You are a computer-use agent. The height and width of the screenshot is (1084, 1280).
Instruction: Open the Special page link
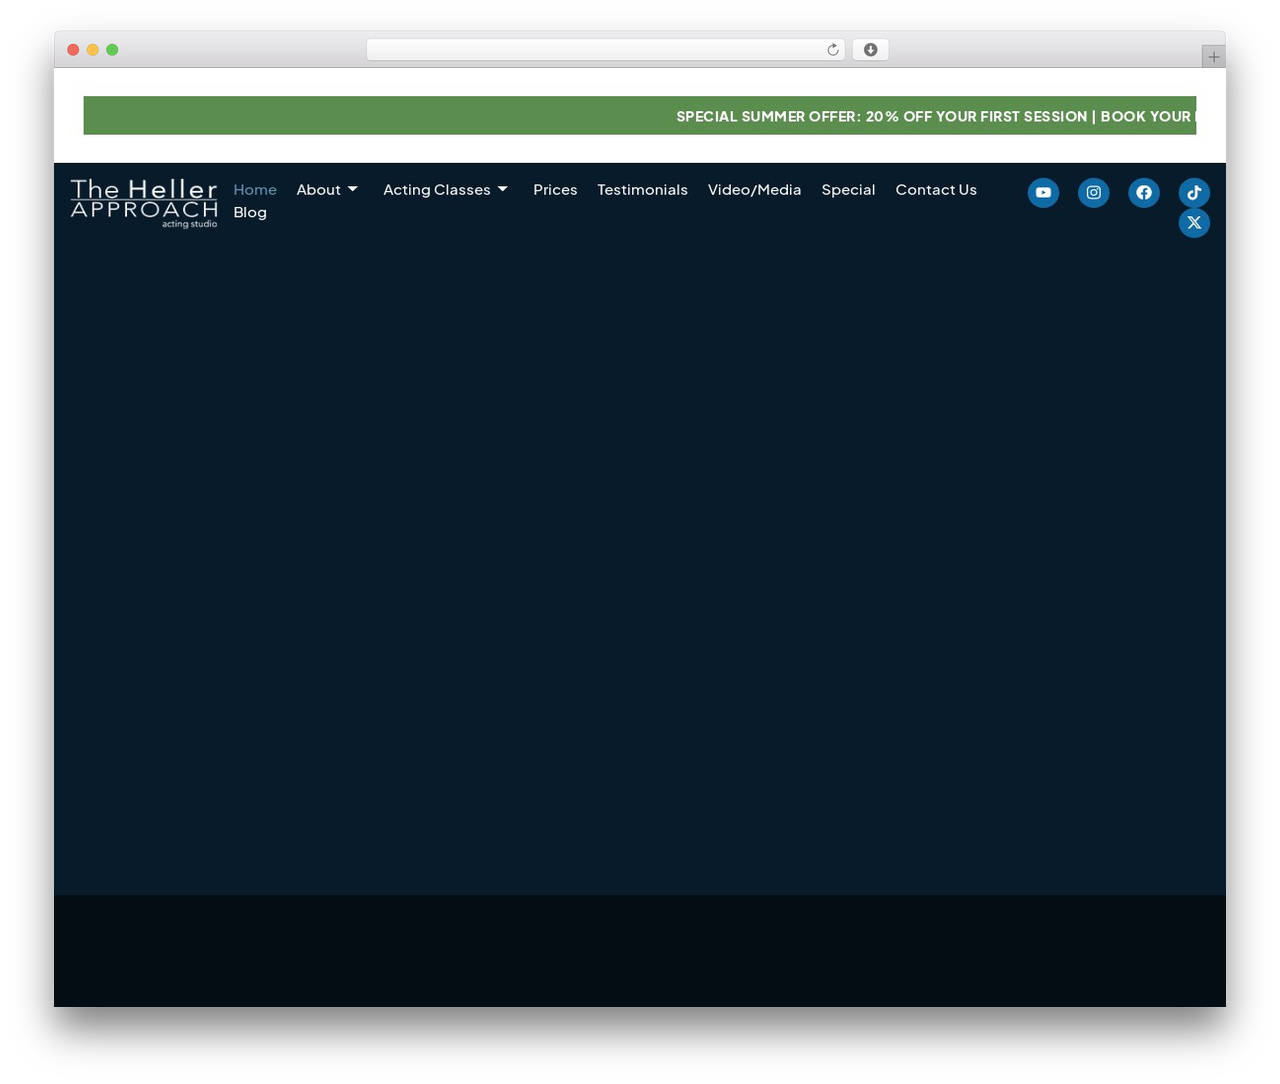click(848, 189)
